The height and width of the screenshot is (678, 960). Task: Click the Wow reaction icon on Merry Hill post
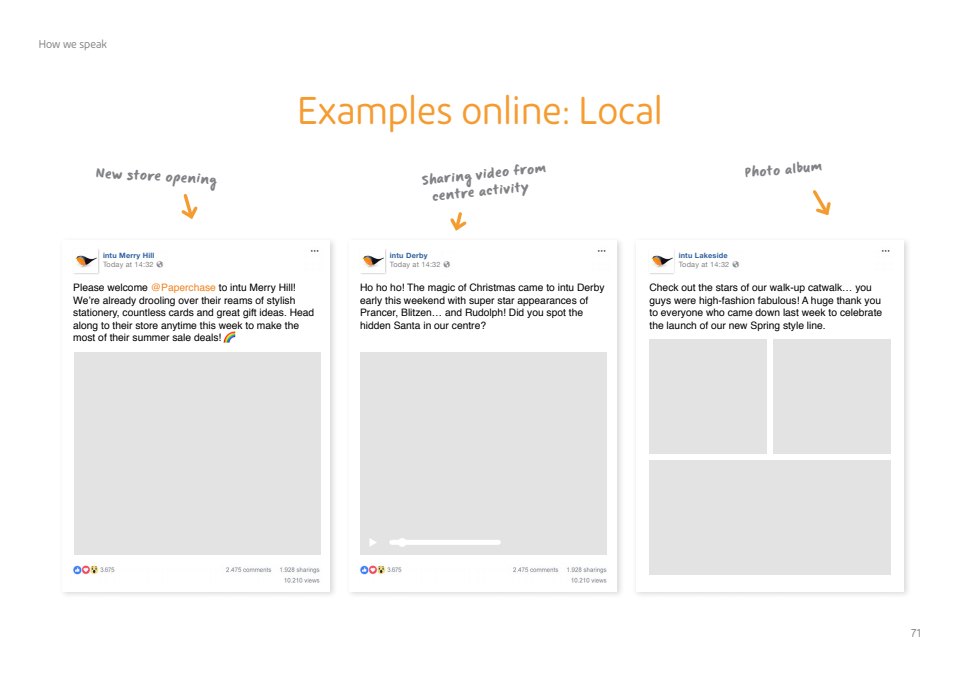coord(94,570)
